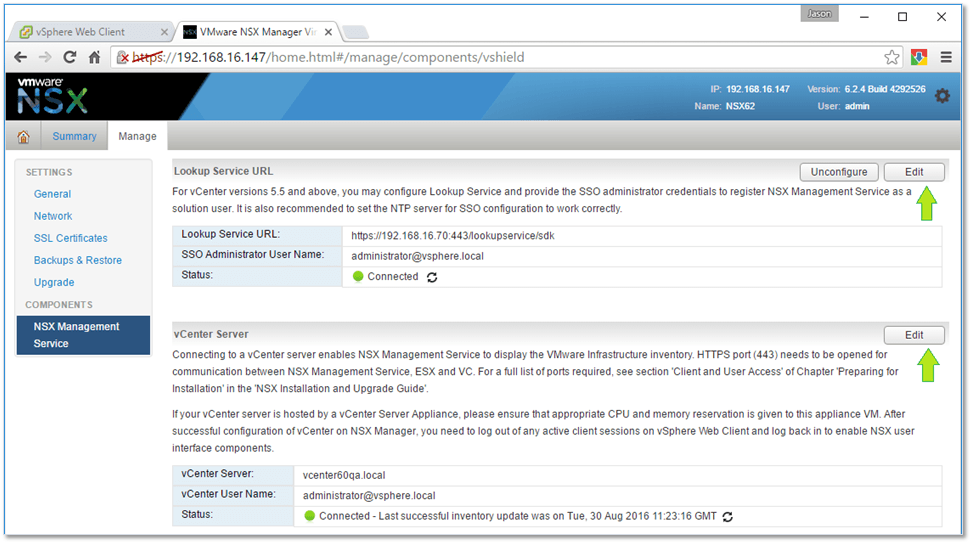
Task: Open the NSX settings gear icon
Action: point(942,96)
